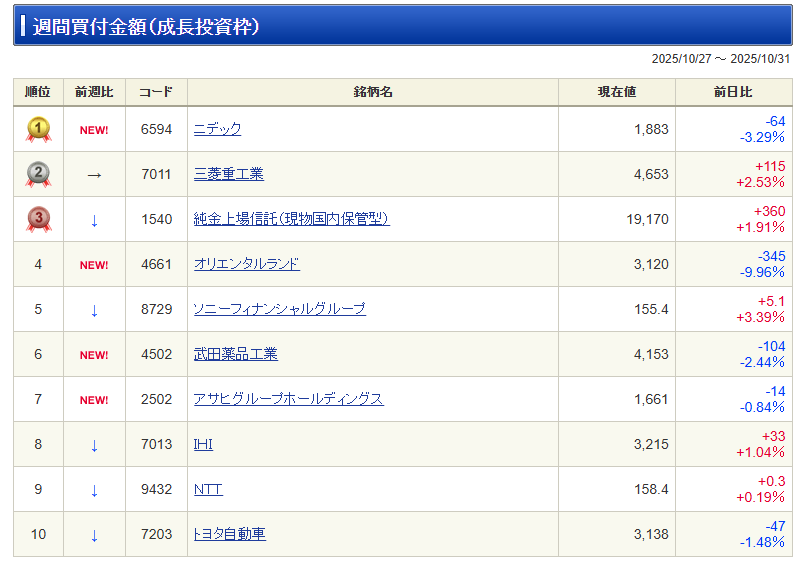
Task: Click the bronze rank 3 medal icon
Action: pos(38,219)
